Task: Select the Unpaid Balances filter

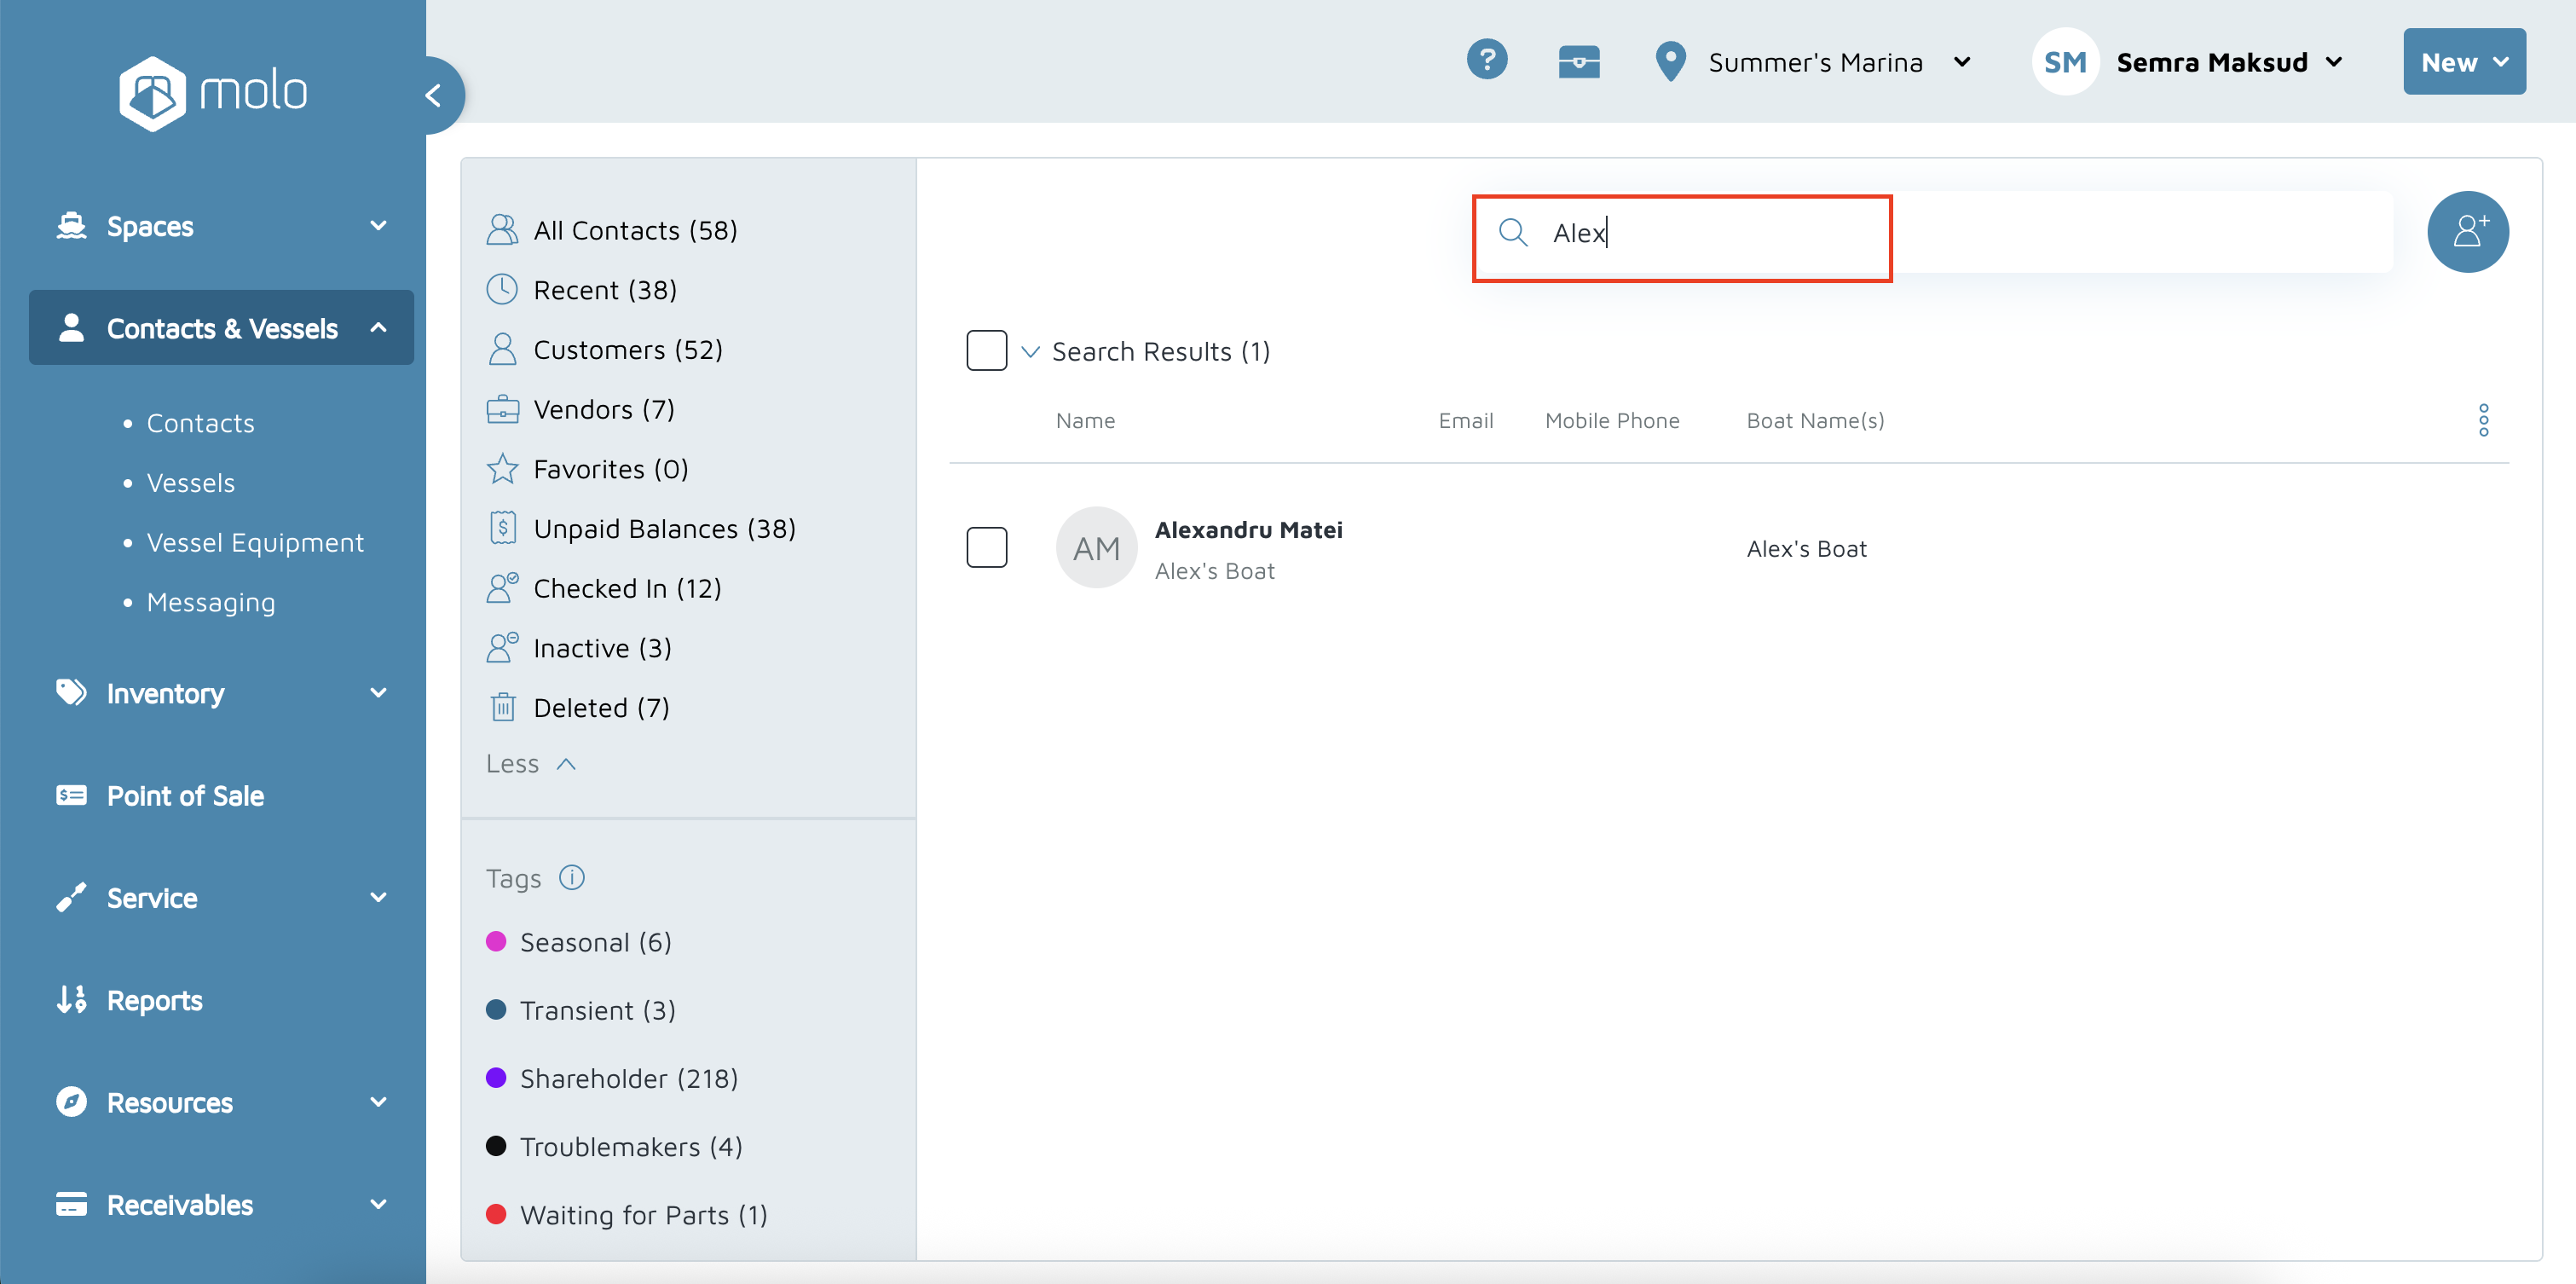Action: tap(664, 529)
